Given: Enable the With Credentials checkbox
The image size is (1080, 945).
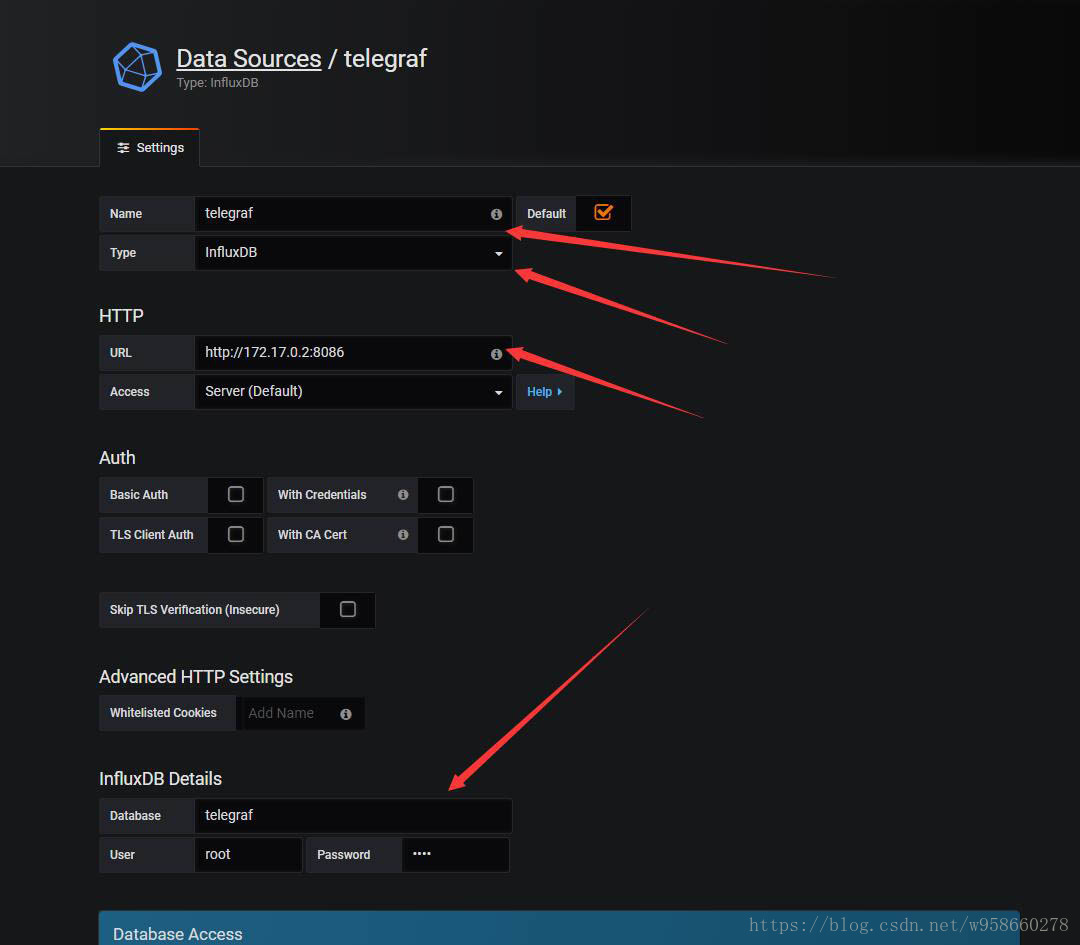Looking at the screenshot, I should (446, 495).
